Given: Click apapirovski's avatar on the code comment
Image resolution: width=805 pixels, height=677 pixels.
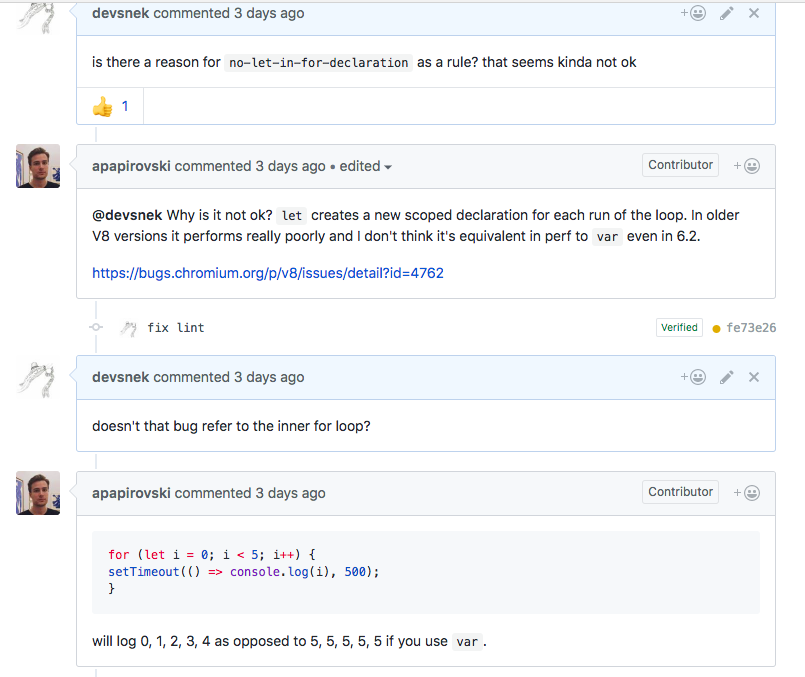Looking at the screenshot, I should 38,493.
